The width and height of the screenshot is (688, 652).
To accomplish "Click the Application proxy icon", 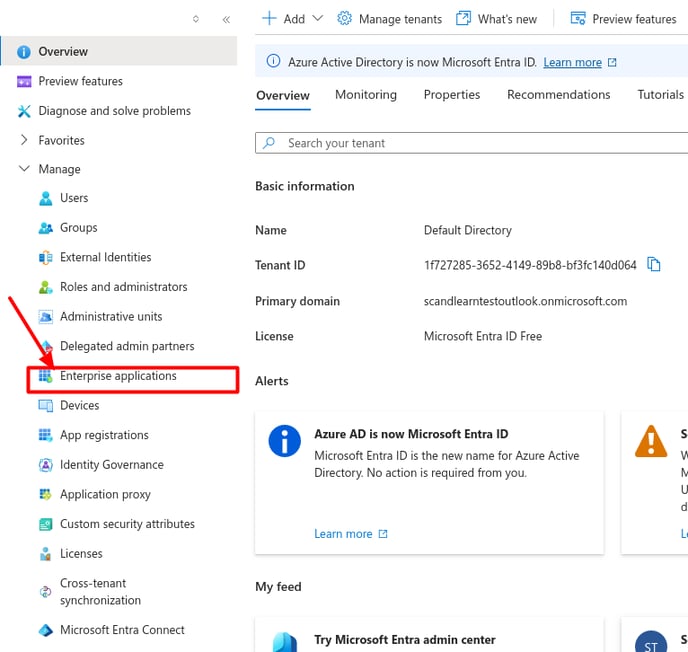I will (x=45, y=494).
